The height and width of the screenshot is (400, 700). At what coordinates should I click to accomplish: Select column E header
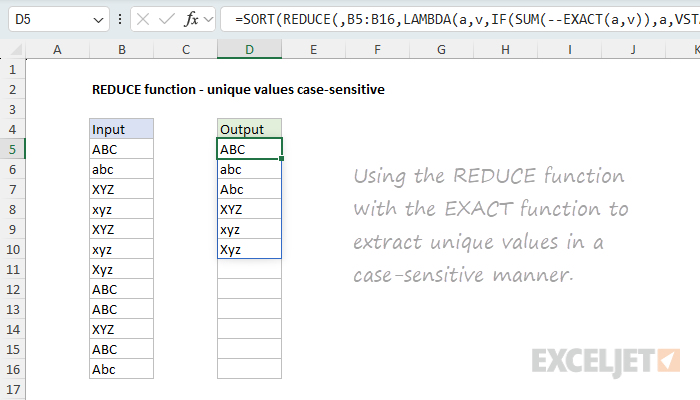pos(314,50)
